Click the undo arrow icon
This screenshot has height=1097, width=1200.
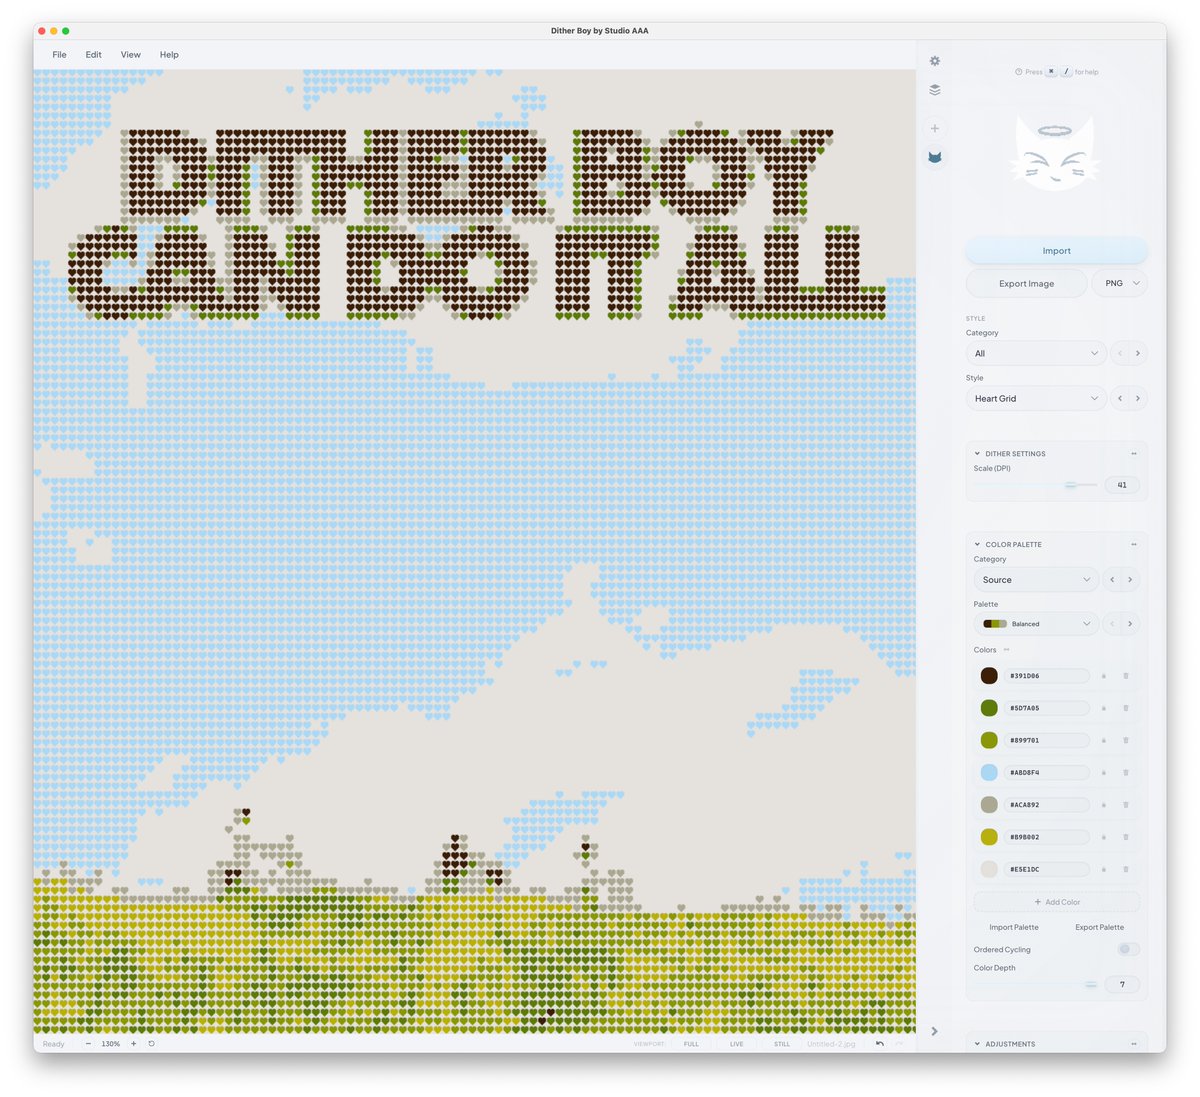880,1043
